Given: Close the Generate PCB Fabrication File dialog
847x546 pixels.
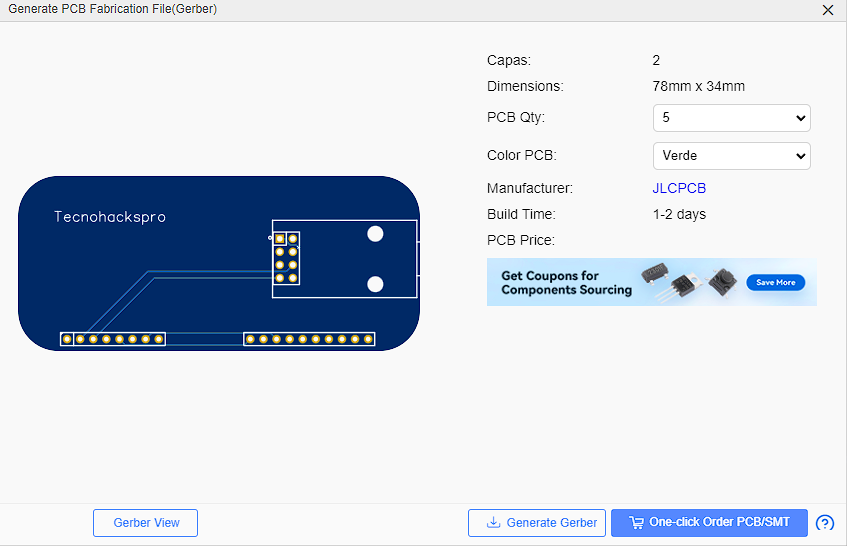Looking at the screenshot, I should click(827, 10).
